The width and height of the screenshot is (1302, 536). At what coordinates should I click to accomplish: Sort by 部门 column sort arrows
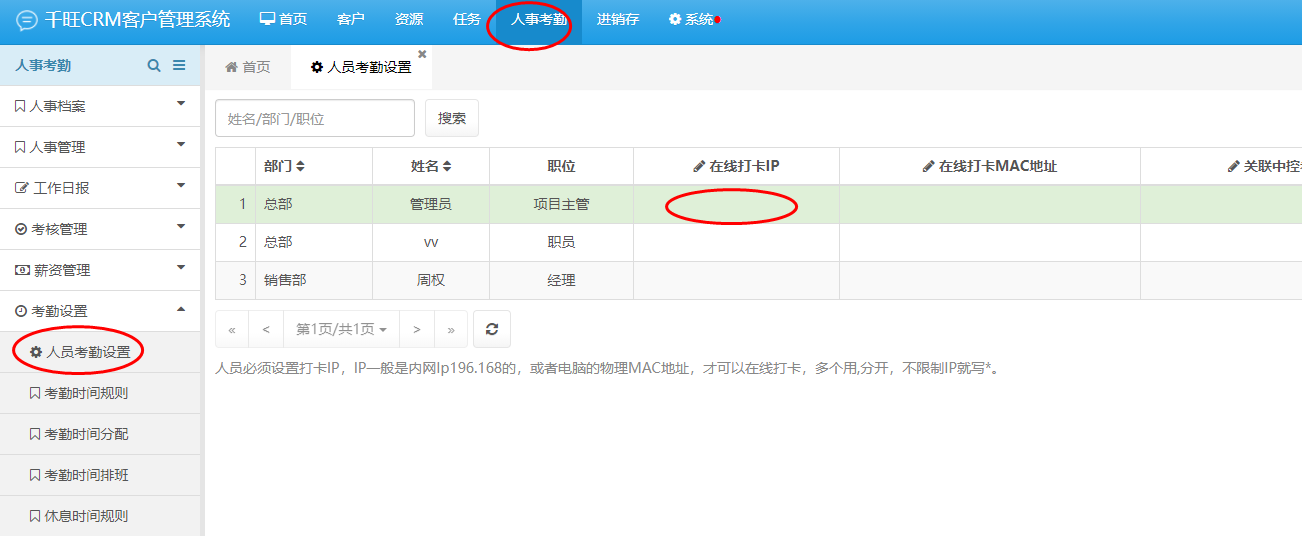(x=300, y=166)
